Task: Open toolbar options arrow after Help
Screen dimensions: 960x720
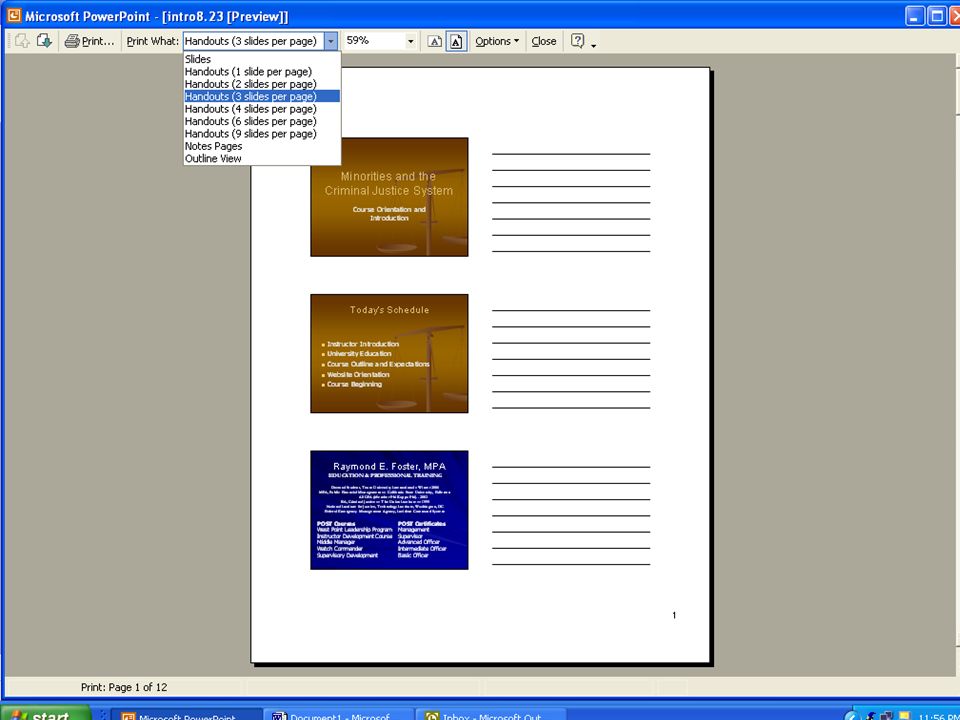Action: (593, 45)
